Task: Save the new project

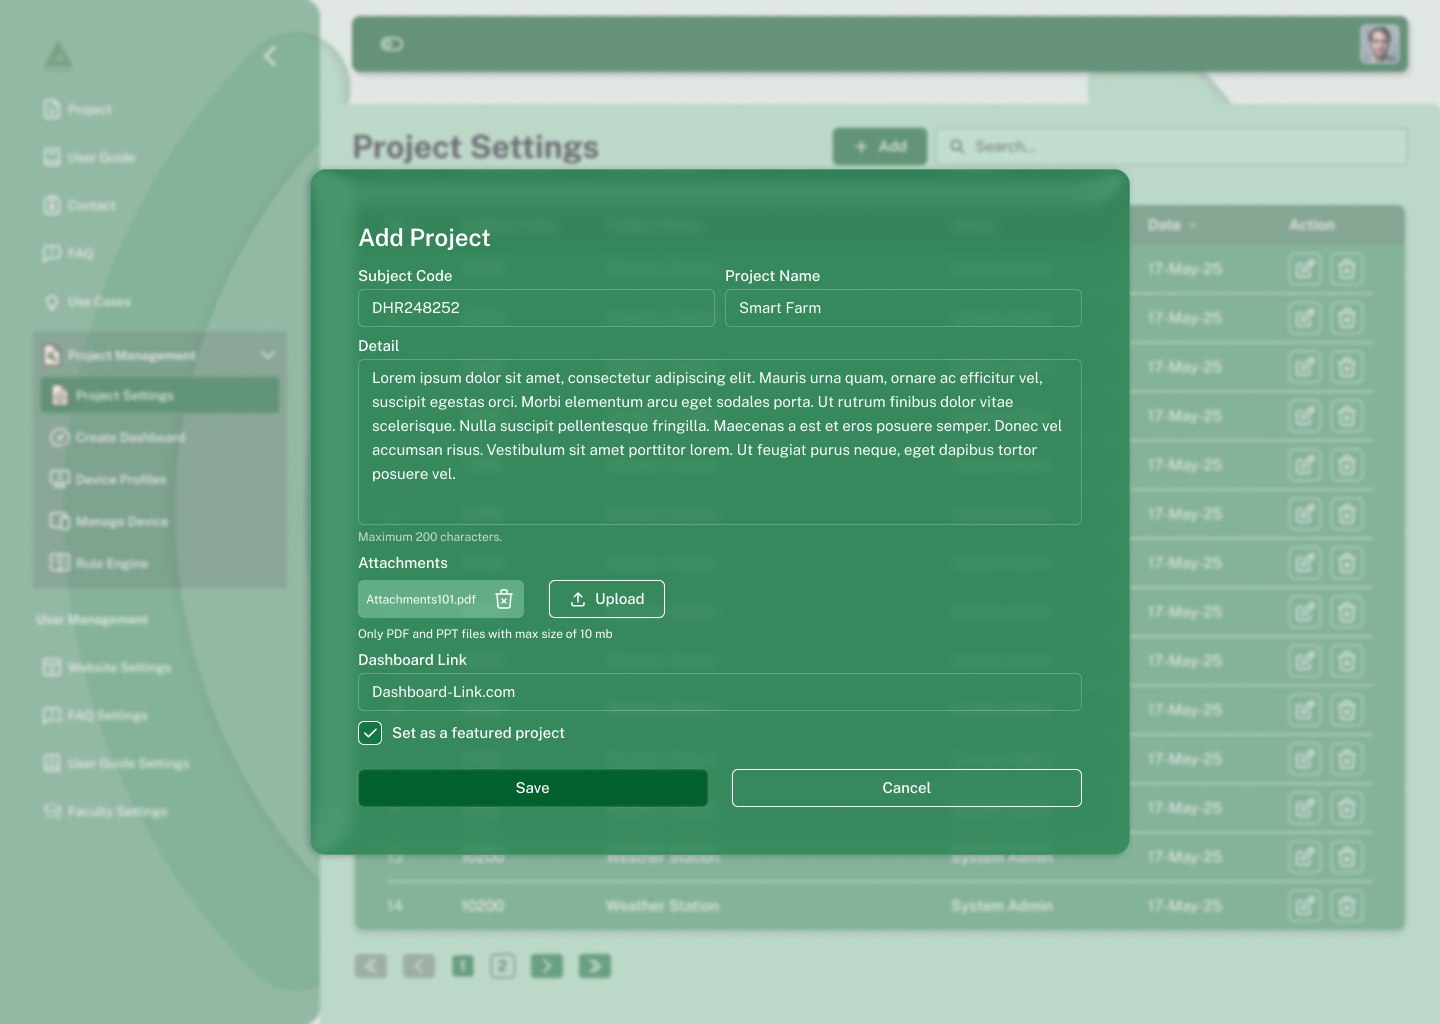Action: (533, 788)
